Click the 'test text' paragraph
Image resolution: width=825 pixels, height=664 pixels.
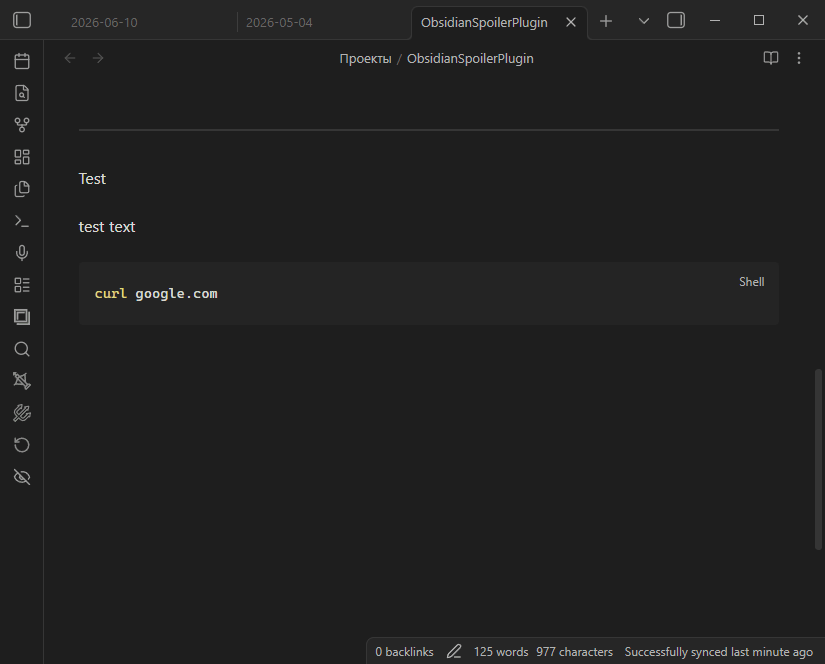[x=107, y=227]
